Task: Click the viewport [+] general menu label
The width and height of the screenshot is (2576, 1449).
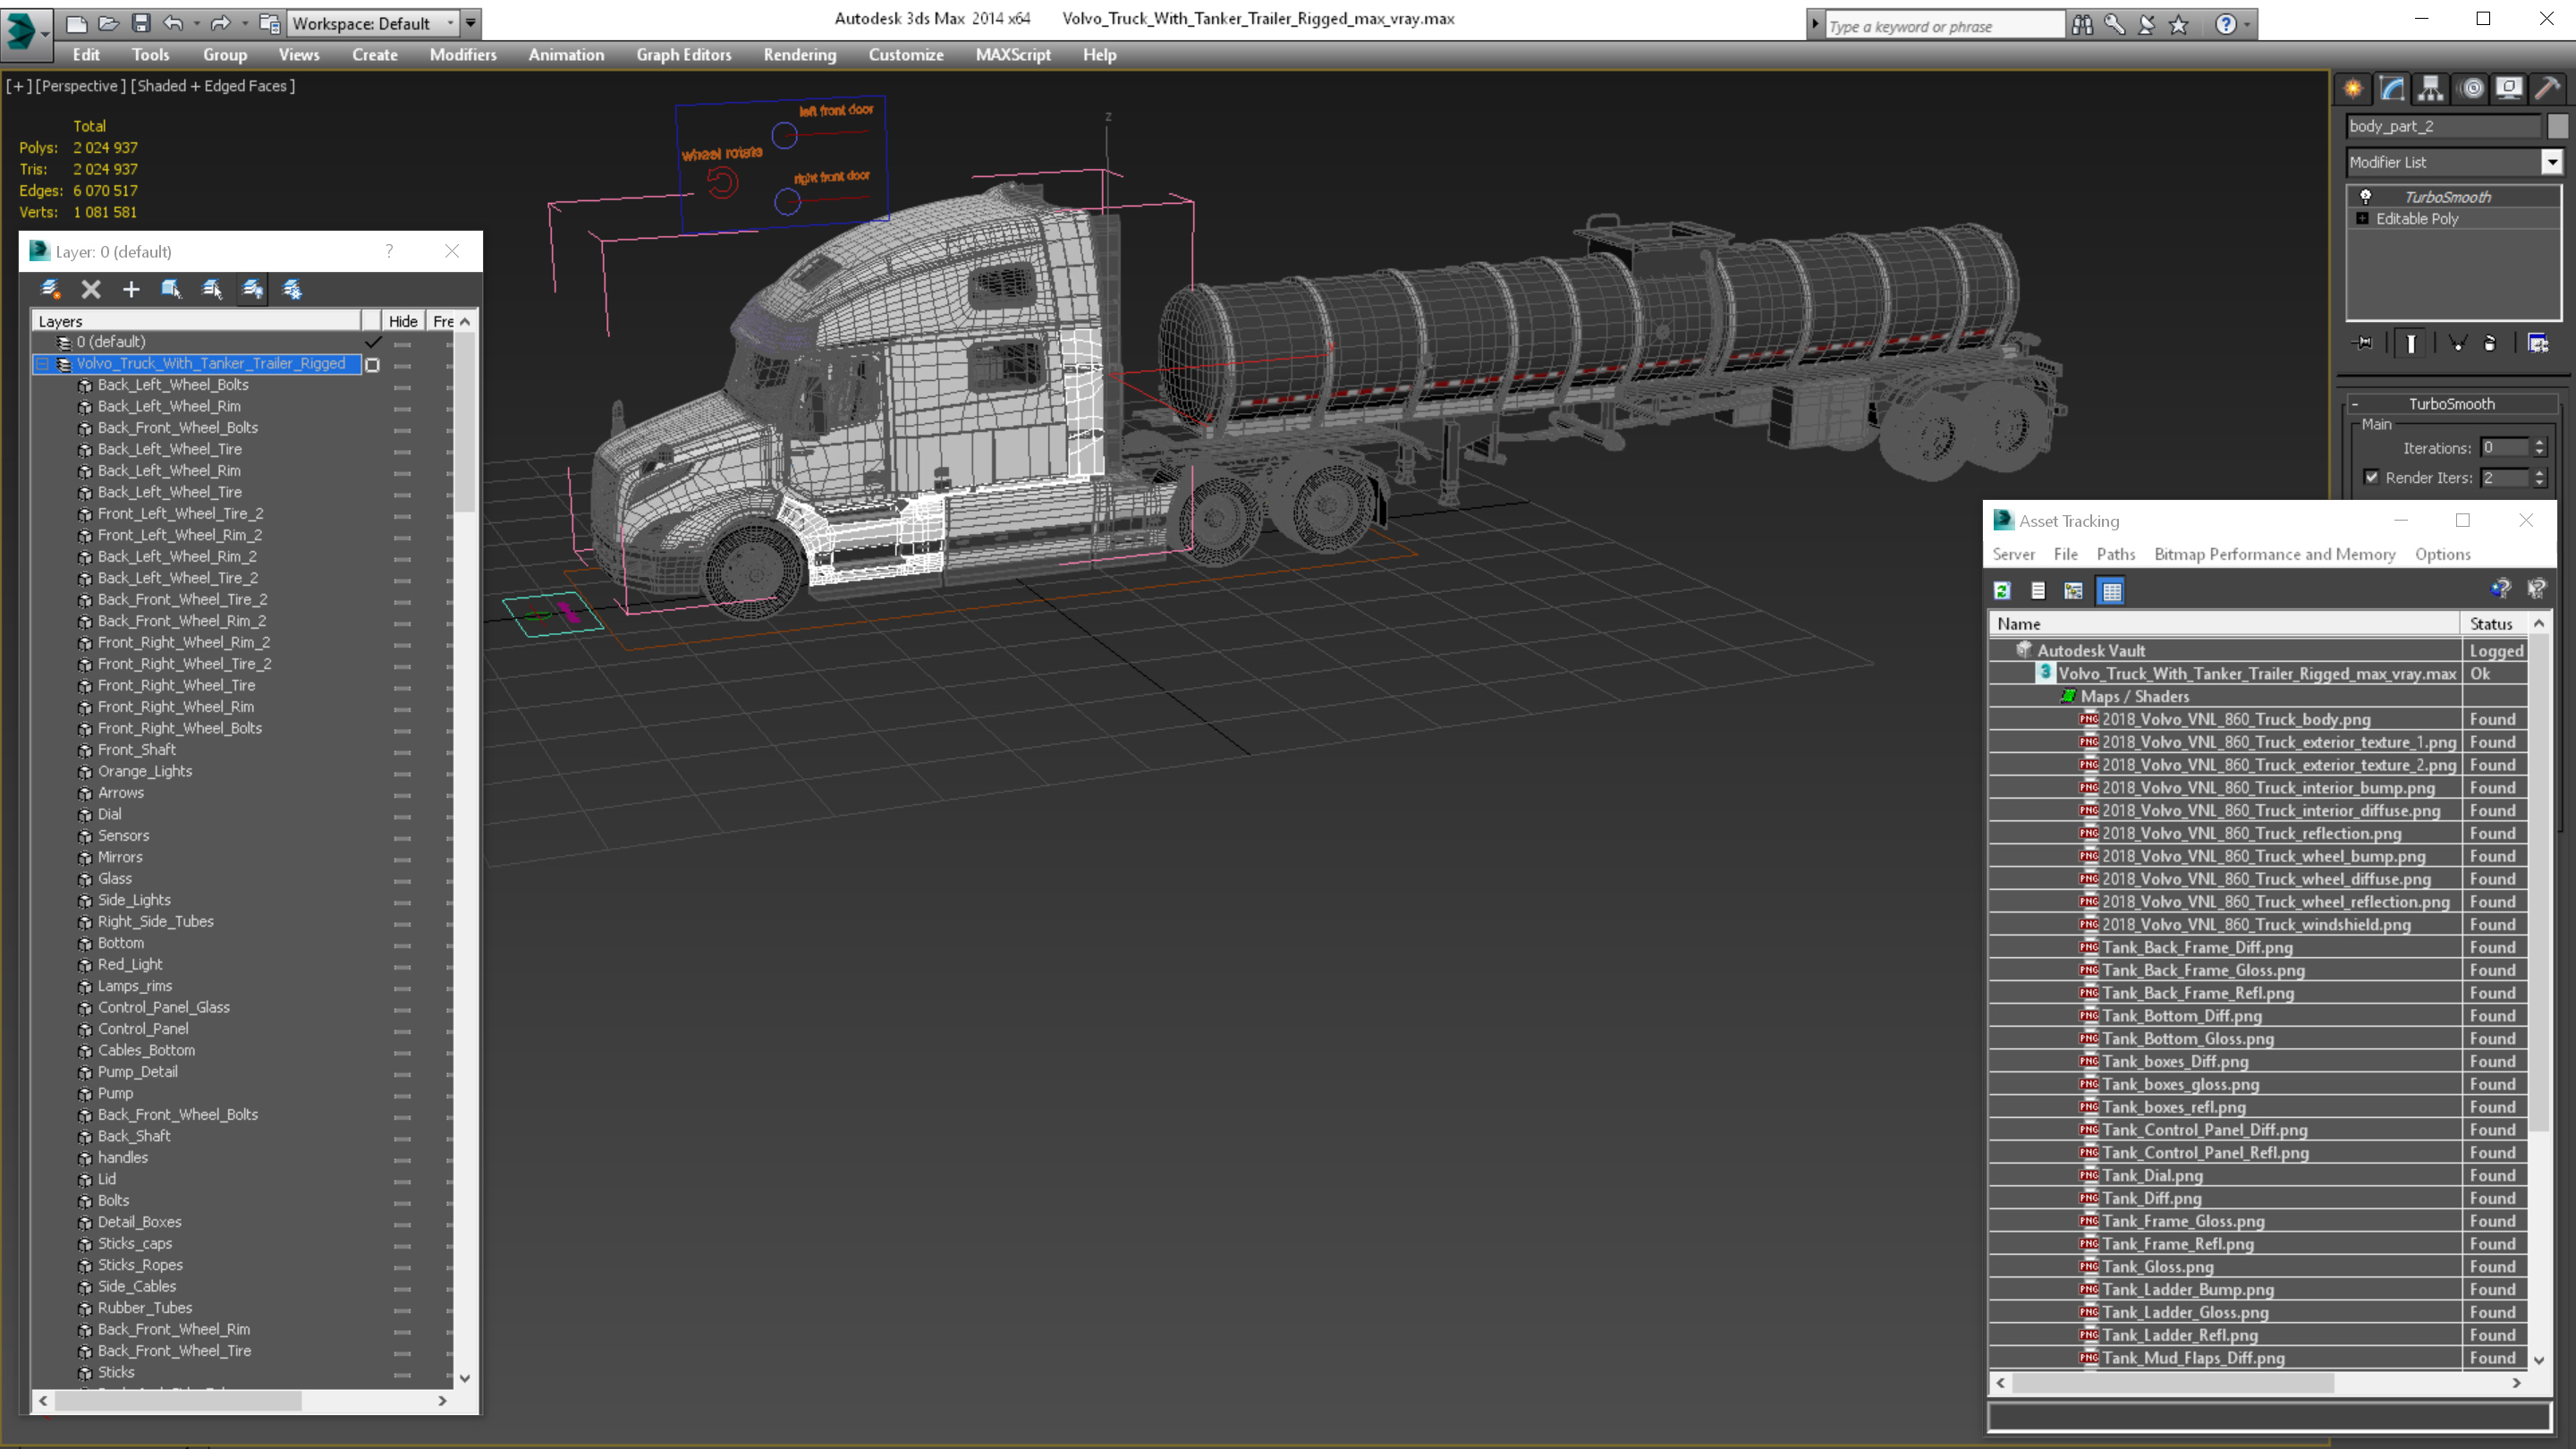Action: (18, 86)
